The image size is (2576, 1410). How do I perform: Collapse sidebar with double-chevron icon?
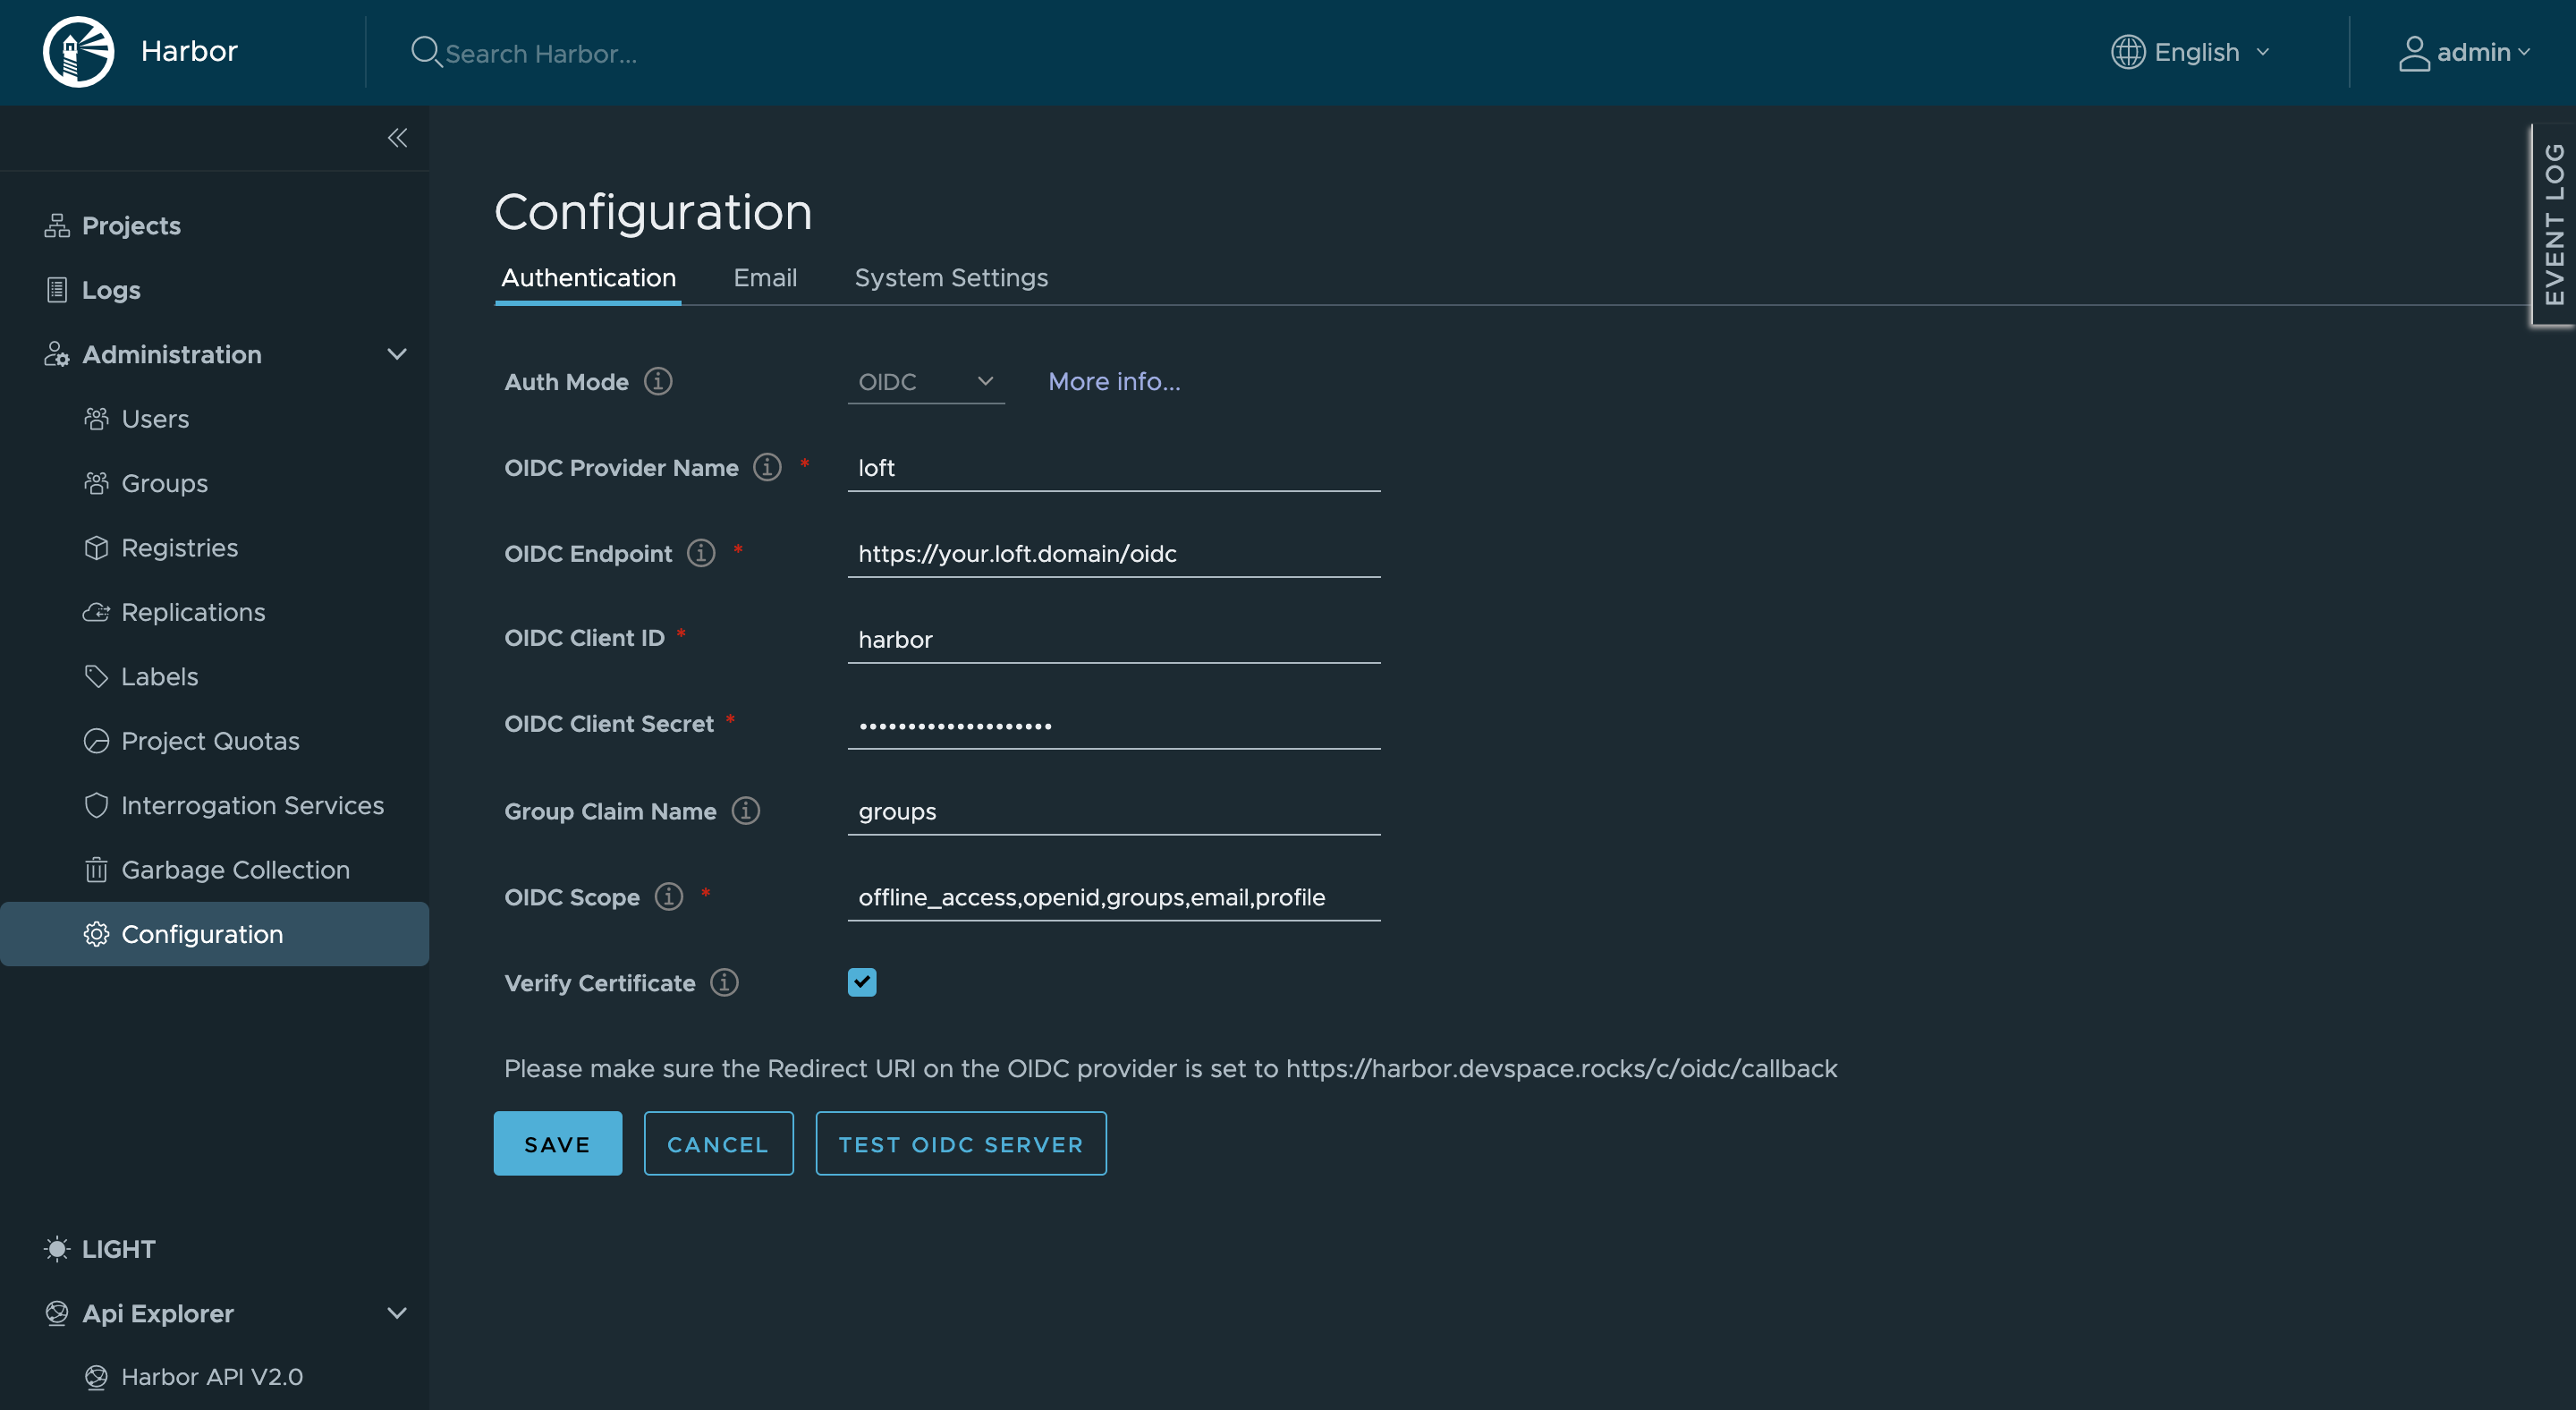click(397, 138)
